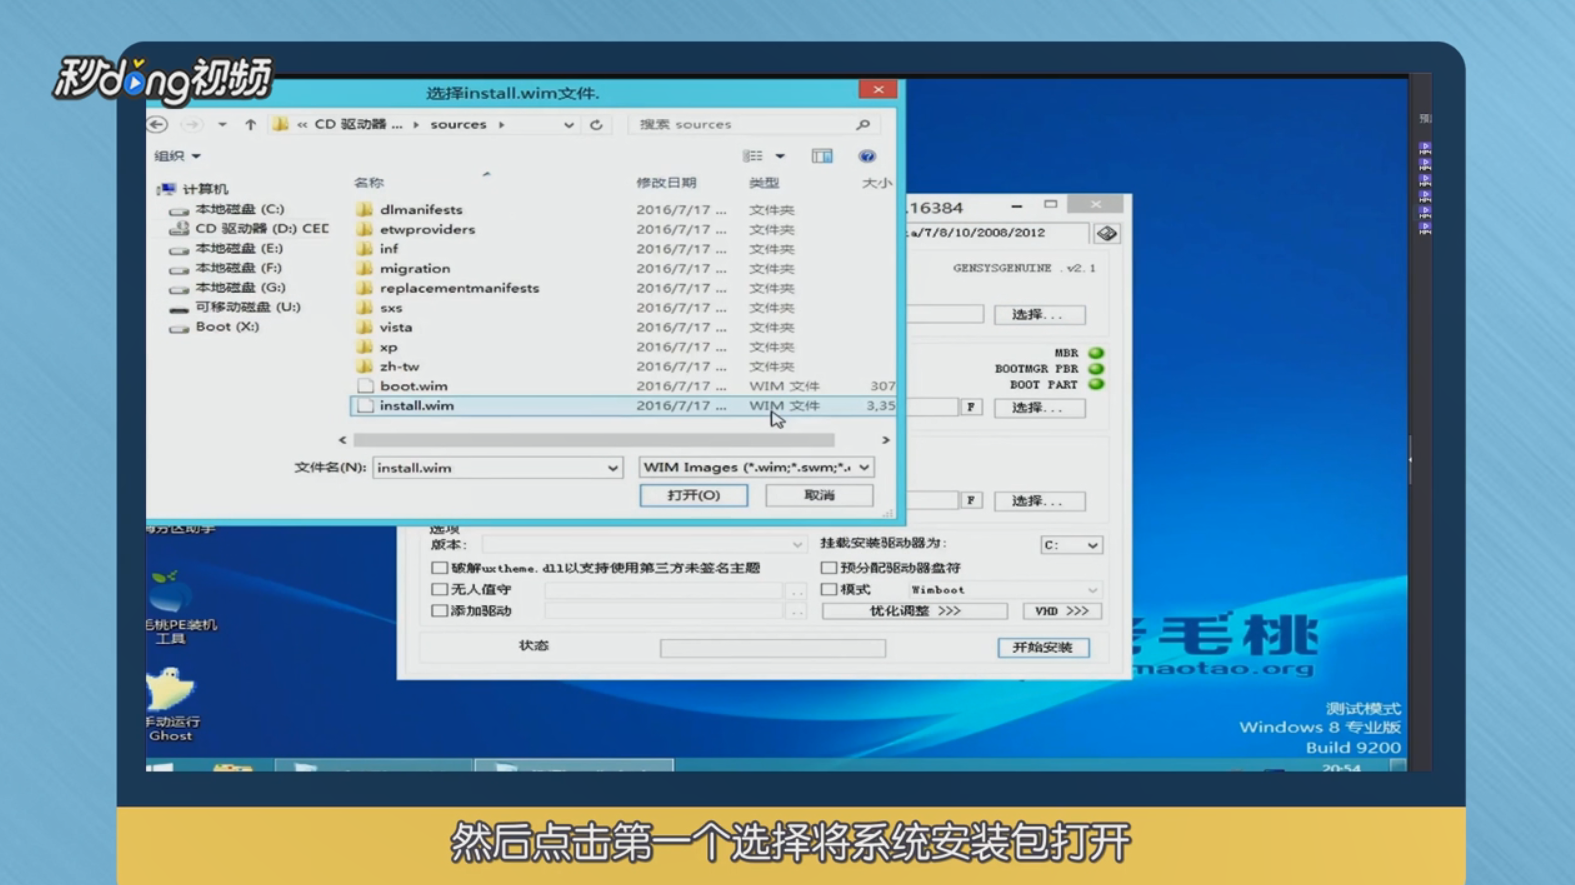The image size is (1575, 885).
Task: Select the migration folder
Action: pos(414,268)
